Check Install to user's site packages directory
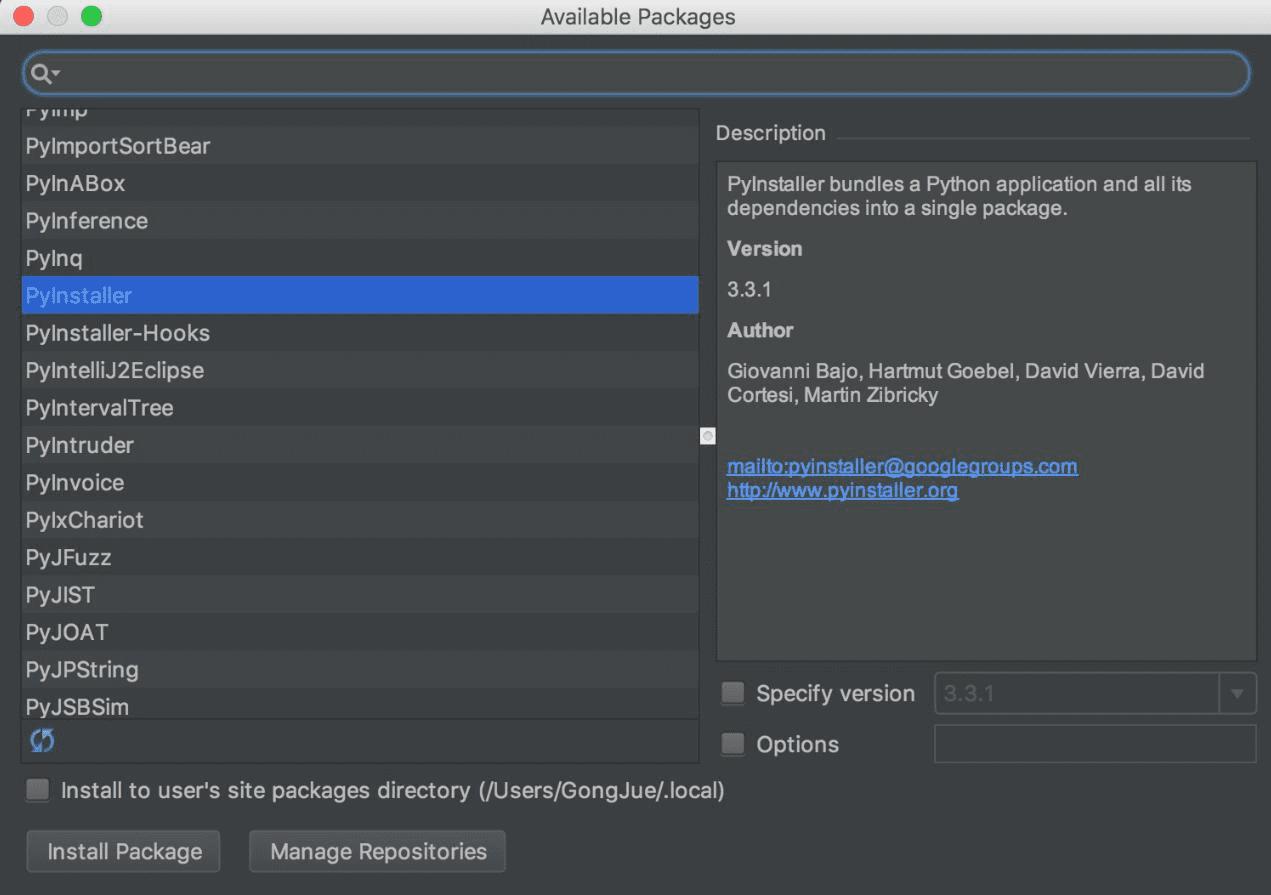The height and width of the screenshot is (895, 1271). 37,790
